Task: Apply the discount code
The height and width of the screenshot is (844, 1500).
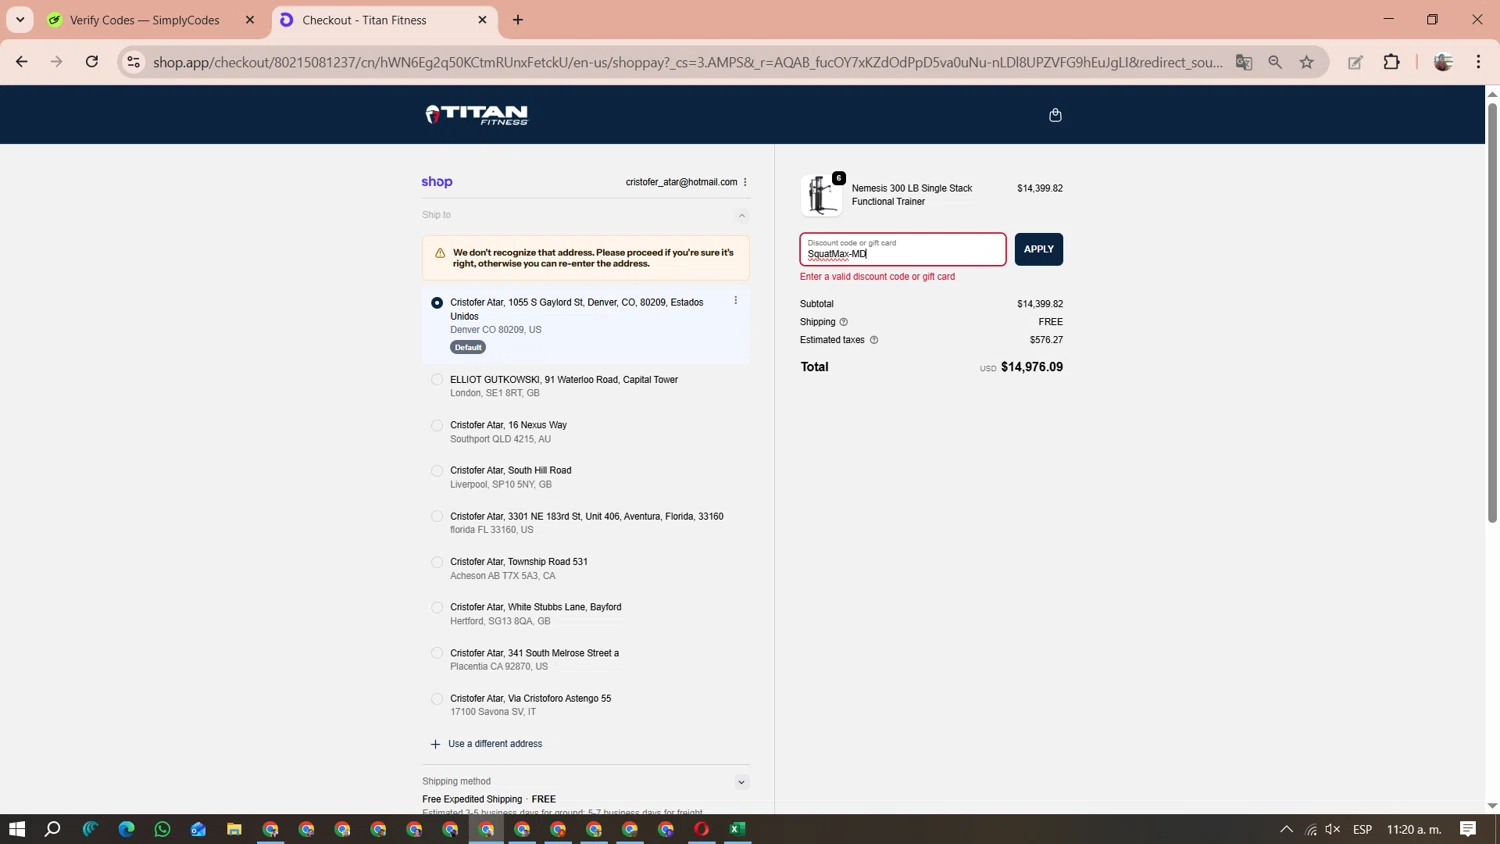Action: (1039, 249)
